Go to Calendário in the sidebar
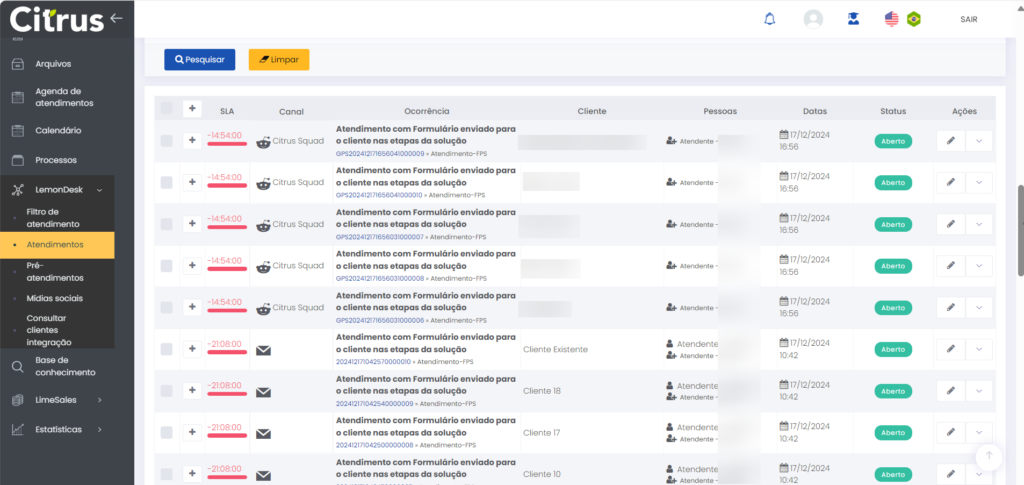 (58, 130)
